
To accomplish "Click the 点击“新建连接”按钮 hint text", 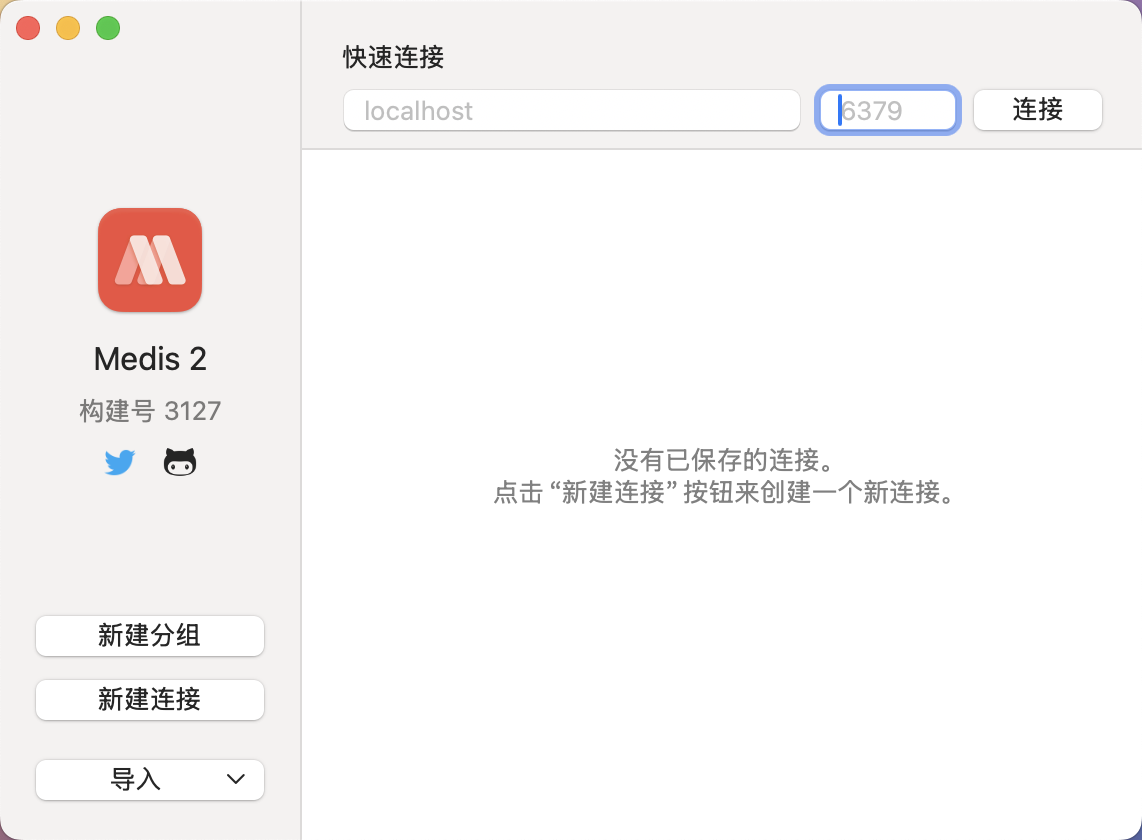I will point(723,493).
